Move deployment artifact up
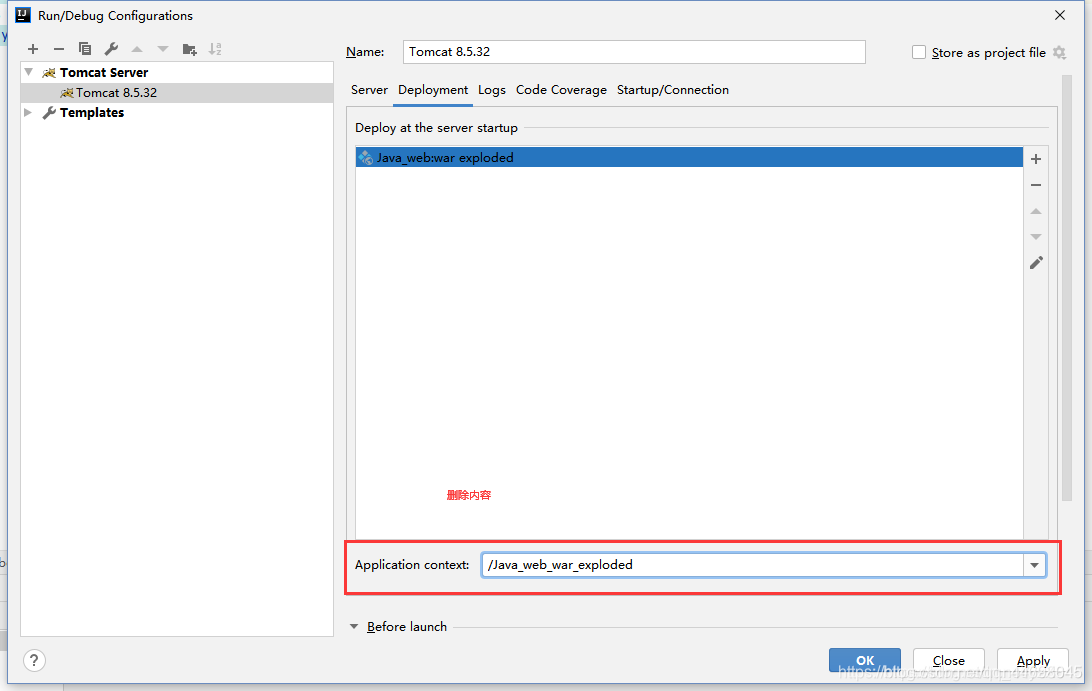 tap(1036, 211)
